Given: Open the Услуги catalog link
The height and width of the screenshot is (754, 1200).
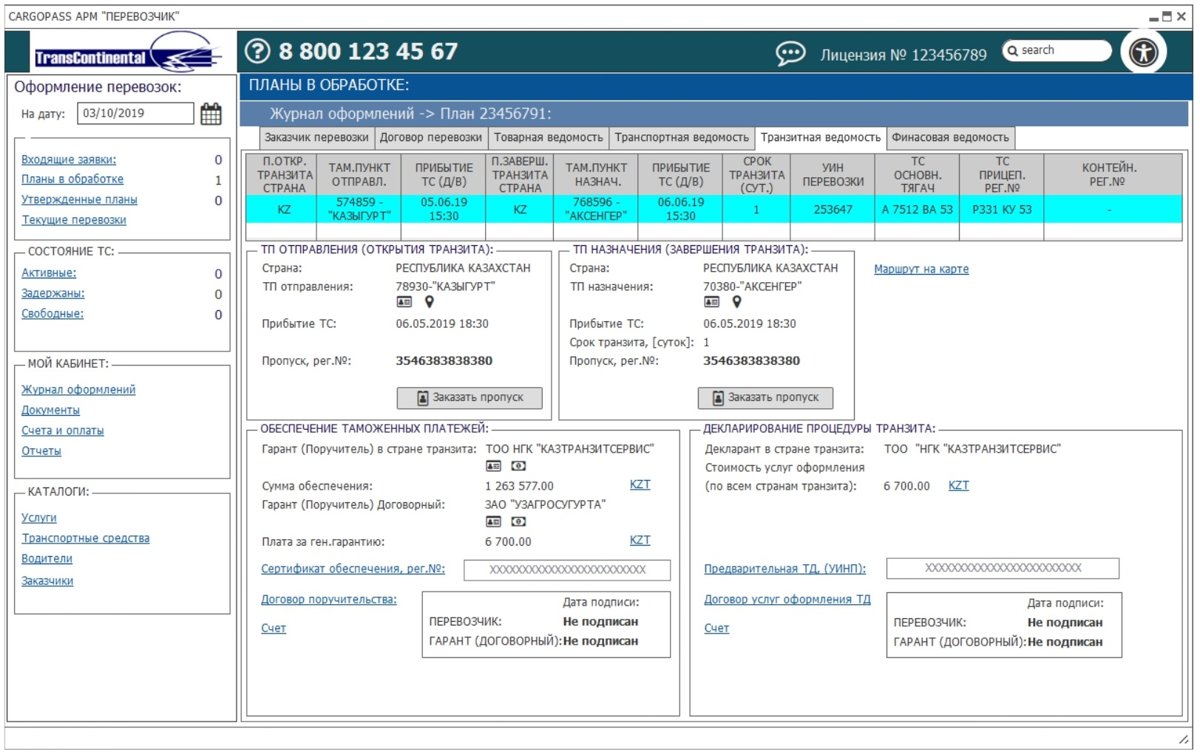Looking at the screenshot, I should coord(39,518).
